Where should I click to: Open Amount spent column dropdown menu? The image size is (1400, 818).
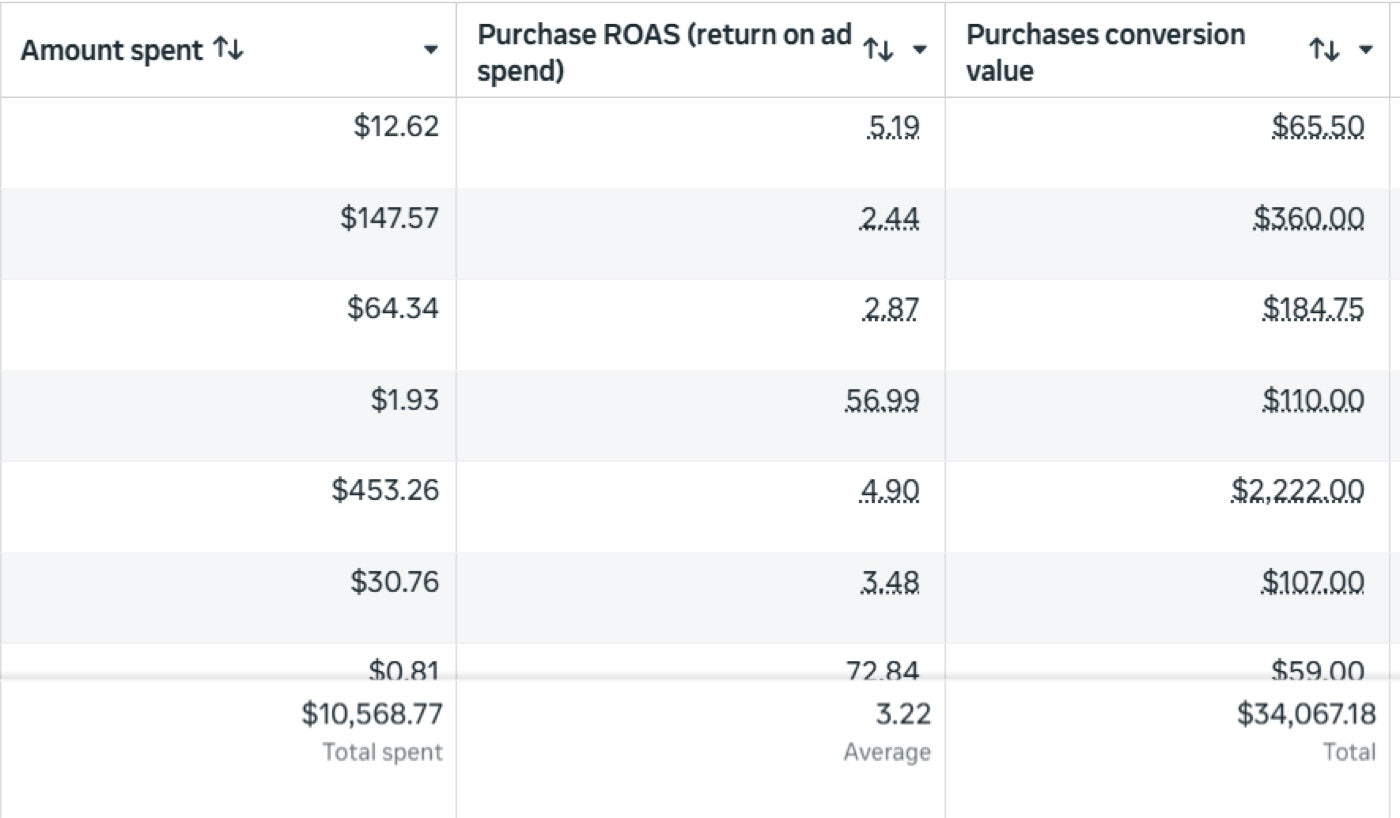pyautogui.click(x=431, y=50)
